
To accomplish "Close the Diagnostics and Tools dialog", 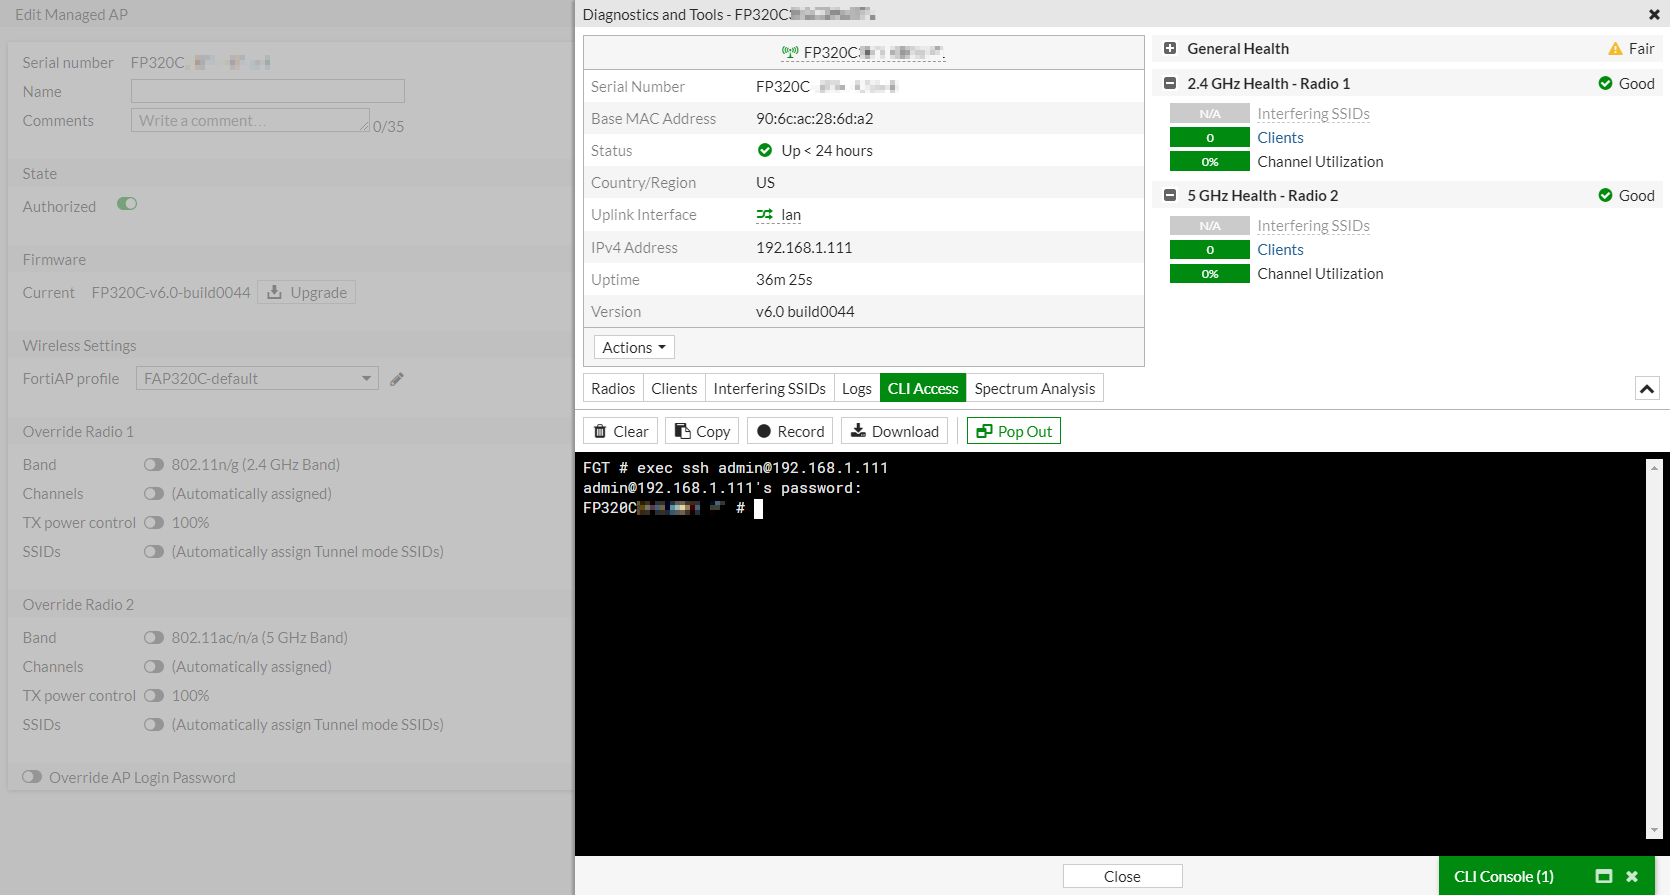I will pos(1654,14).
